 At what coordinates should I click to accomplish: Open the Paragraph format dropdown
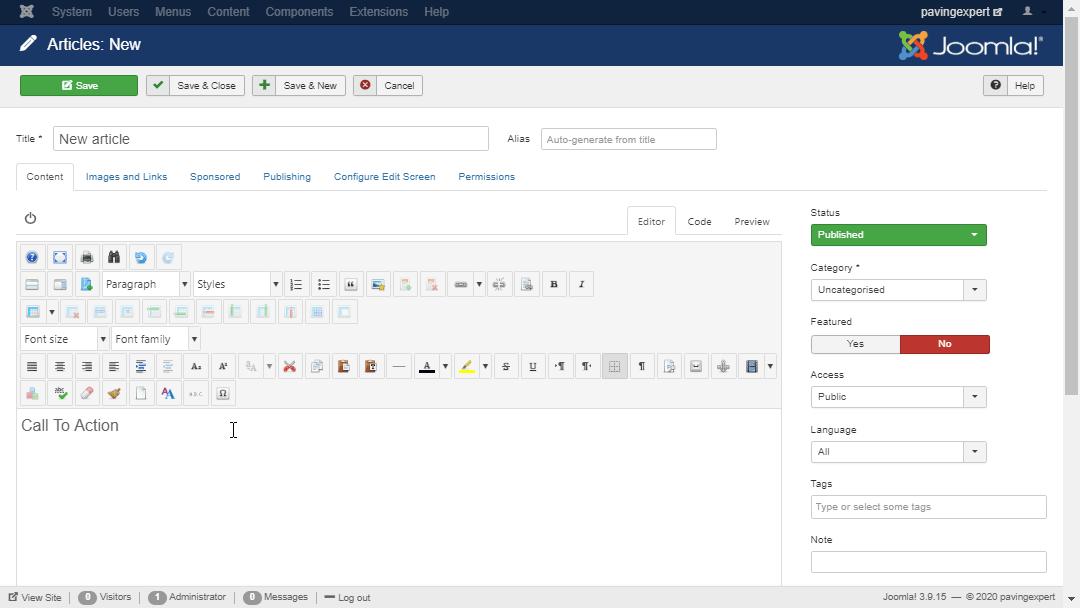146,284
